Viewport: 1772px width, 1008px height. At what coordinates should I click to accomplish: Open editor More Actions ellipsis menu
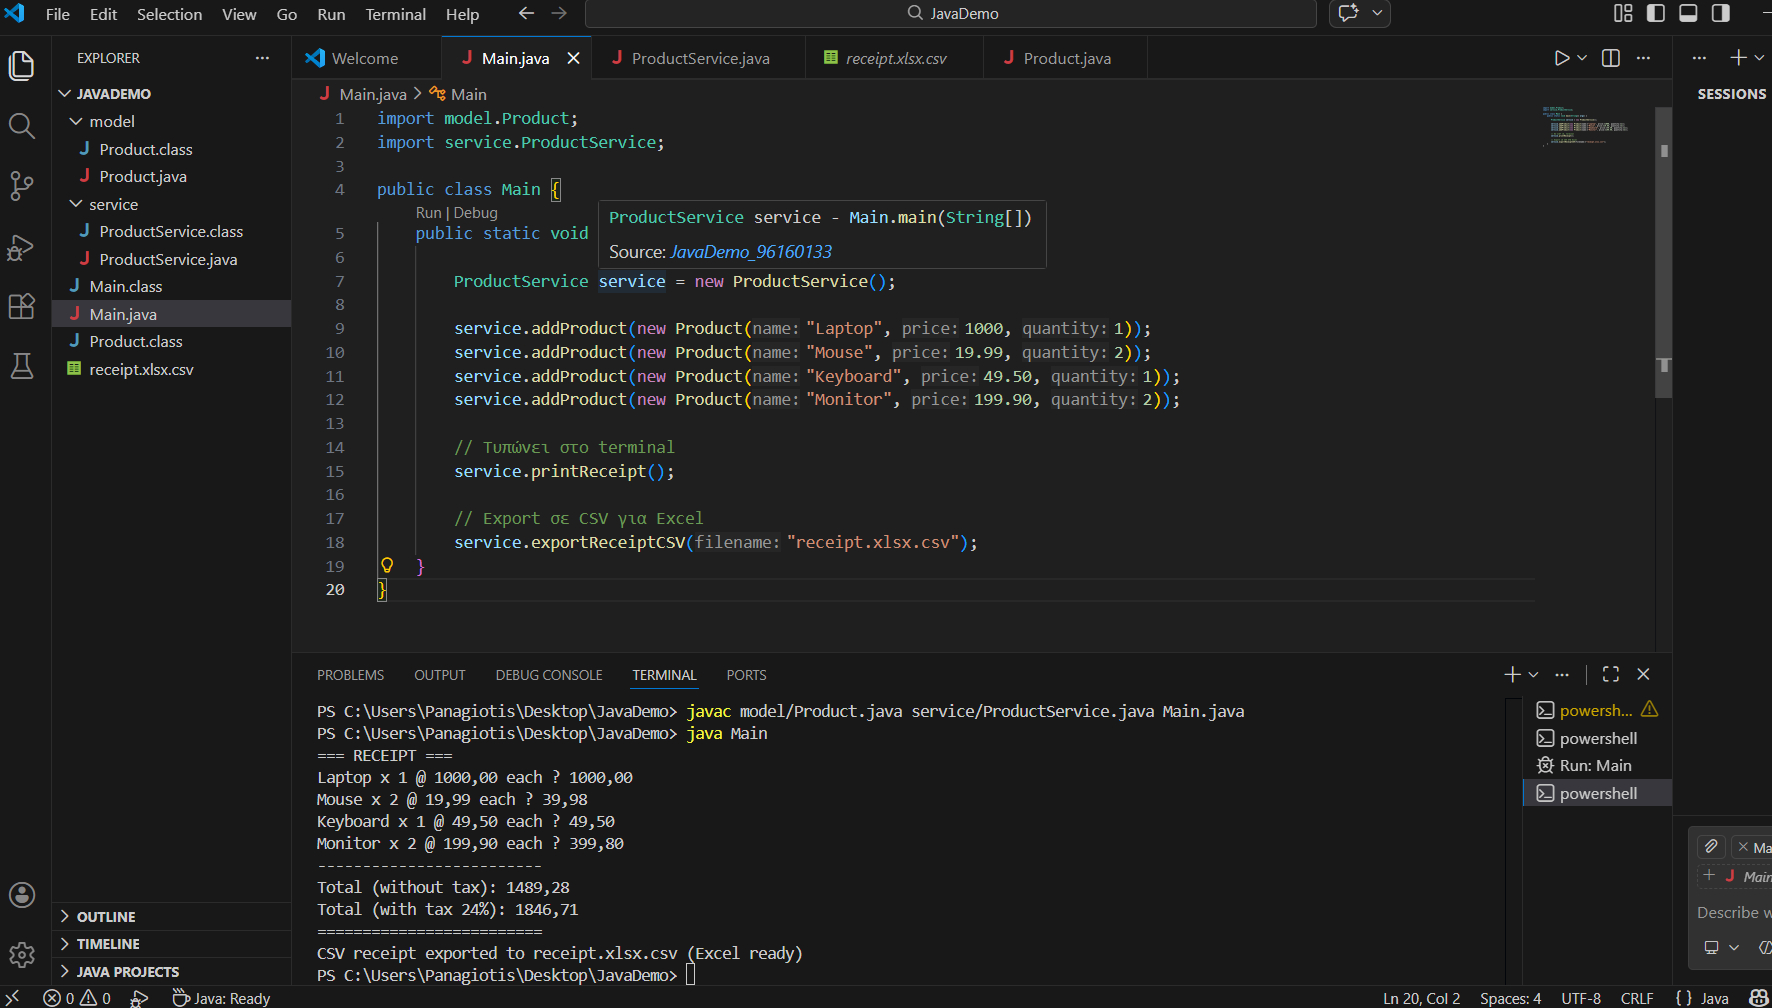[x=1643, y=58]
